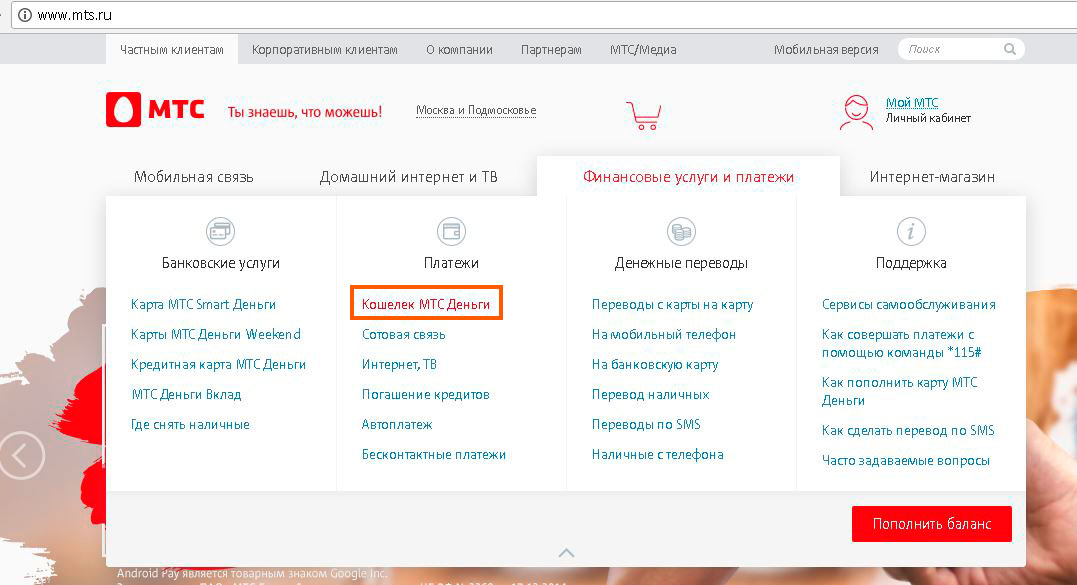Open Как сделать перевод по SMS link
The height and width of the screenshot is (585, 1077).
pos(908,431)
